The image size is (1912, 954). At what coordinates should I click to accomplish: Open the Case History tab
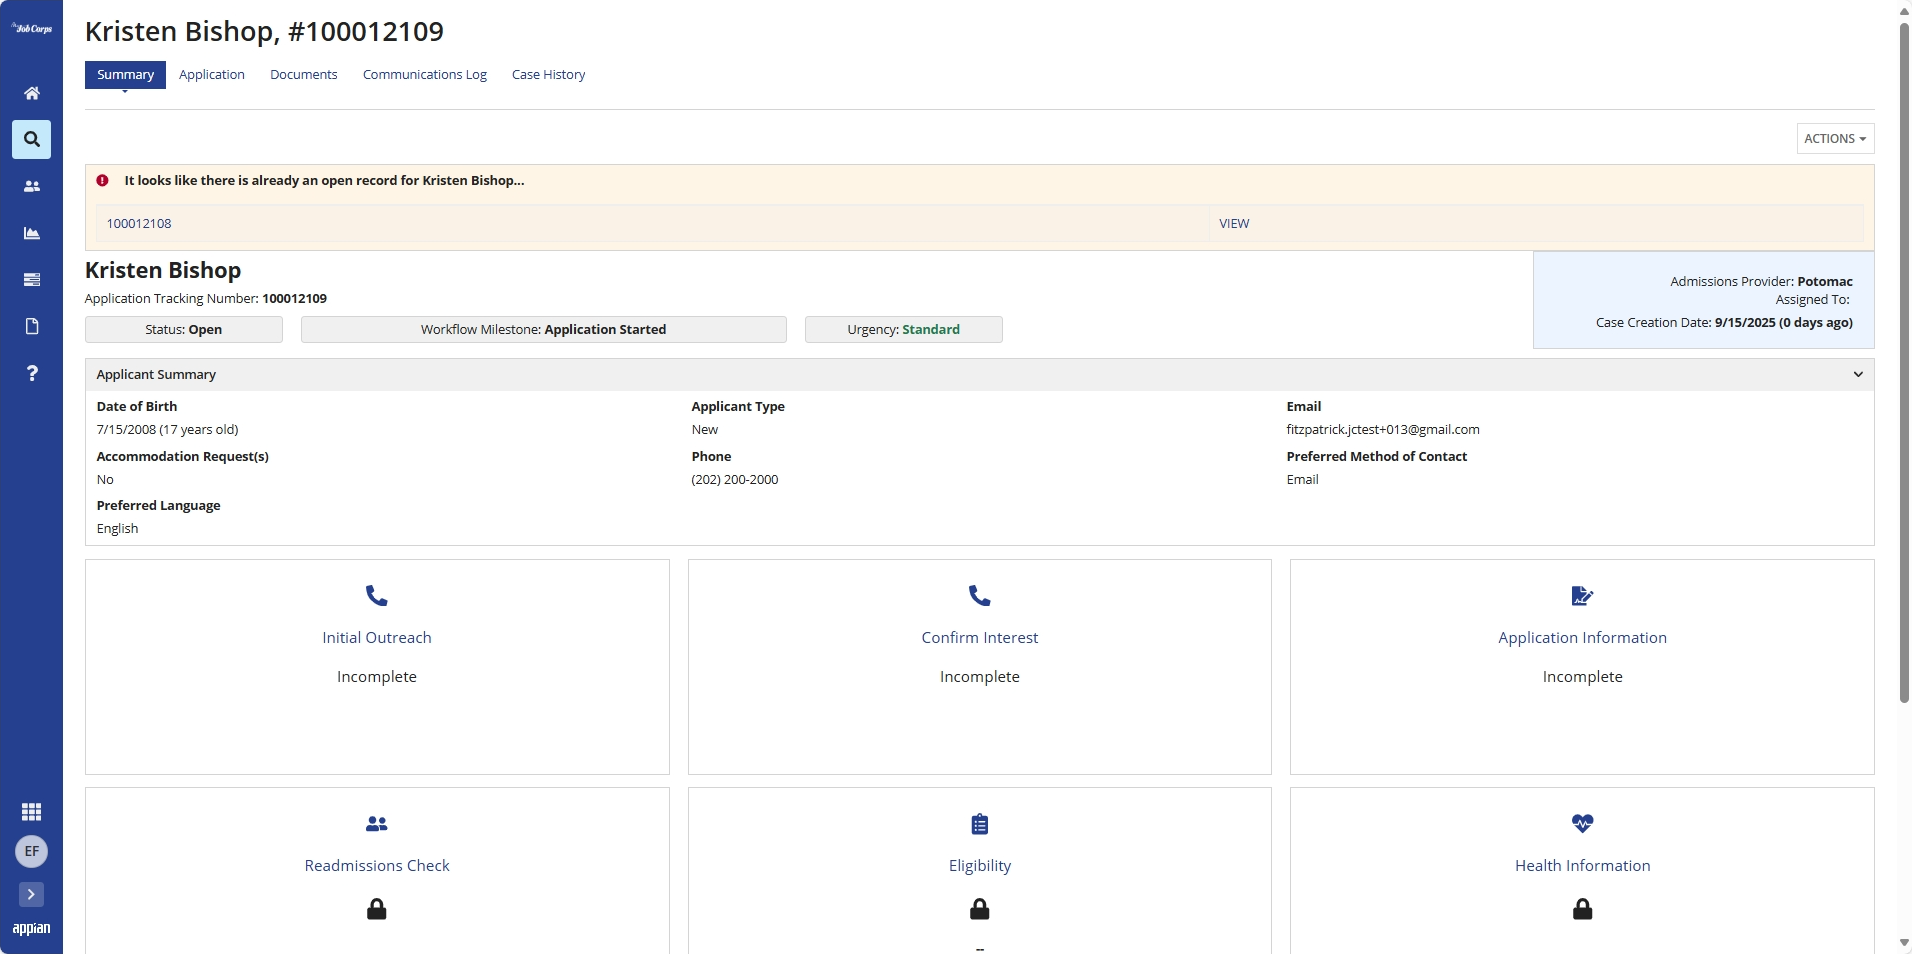[549, 75]
